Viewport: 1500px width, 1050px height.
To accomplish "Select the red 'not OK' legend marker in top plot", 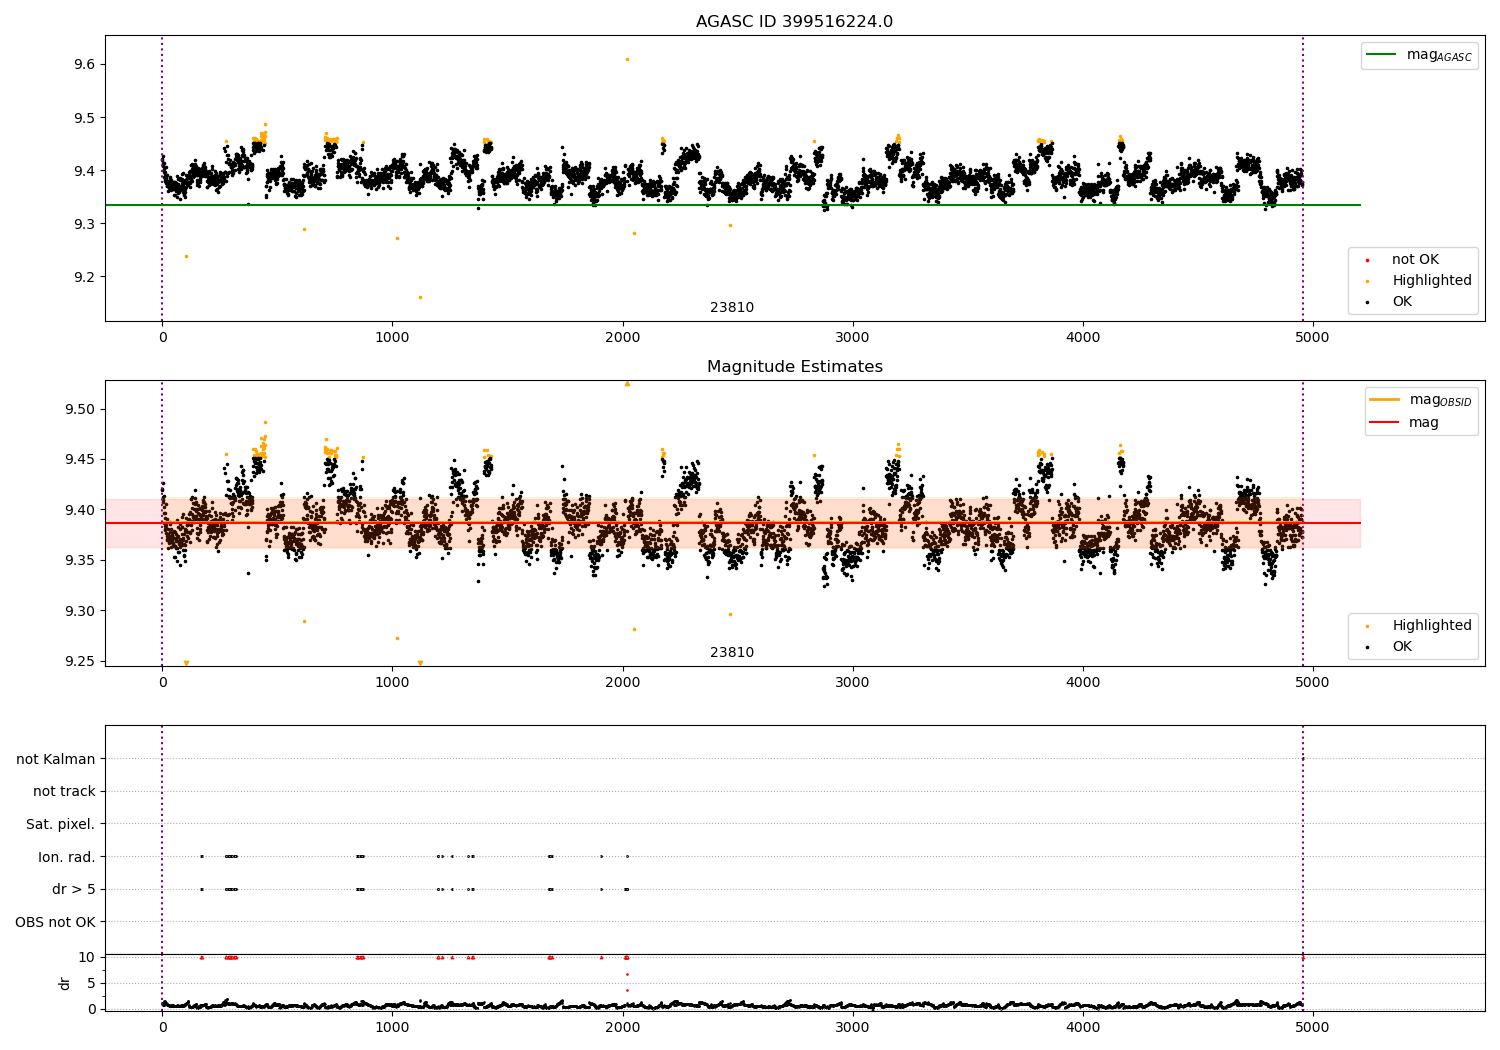I will tap(1368, 260).
